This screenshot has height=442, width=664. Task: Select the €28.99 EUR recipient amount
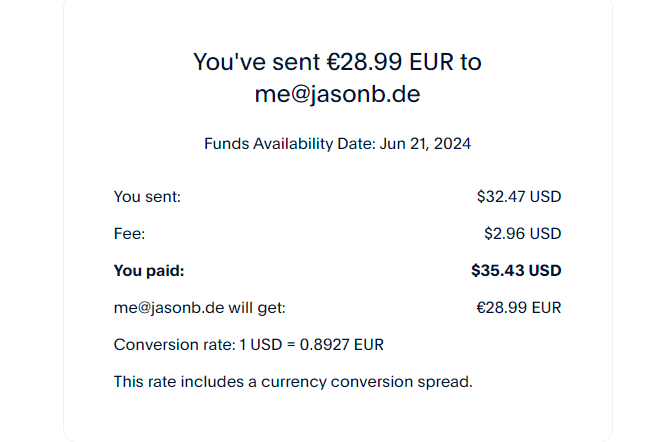[x=519, y=308]
